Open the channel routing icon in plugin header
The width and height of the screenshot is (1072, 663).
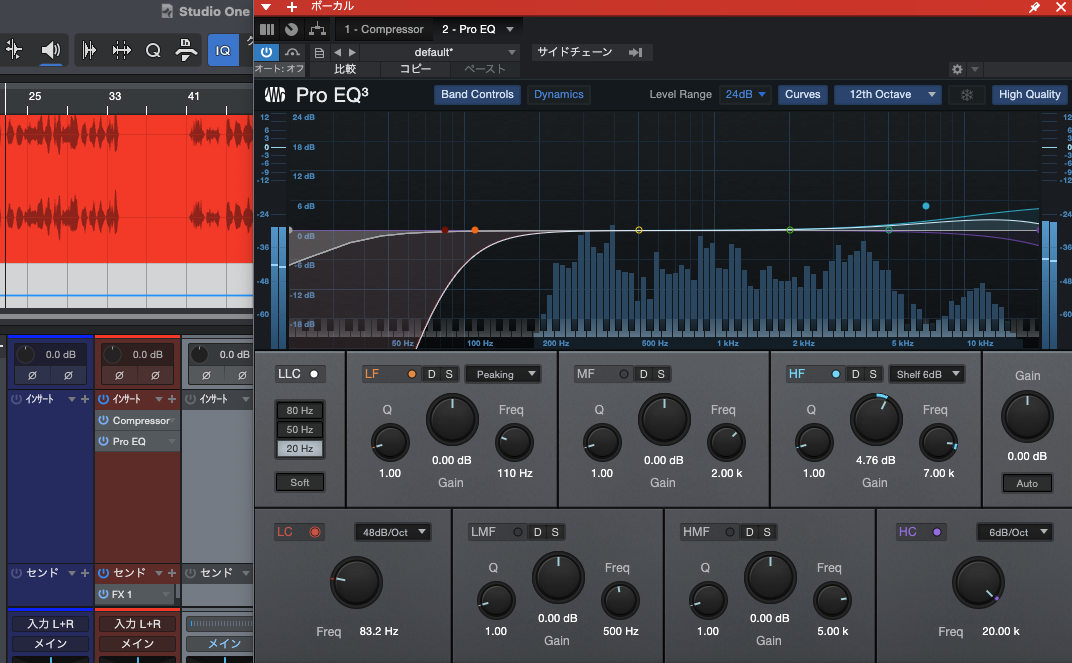click(317, 29)
